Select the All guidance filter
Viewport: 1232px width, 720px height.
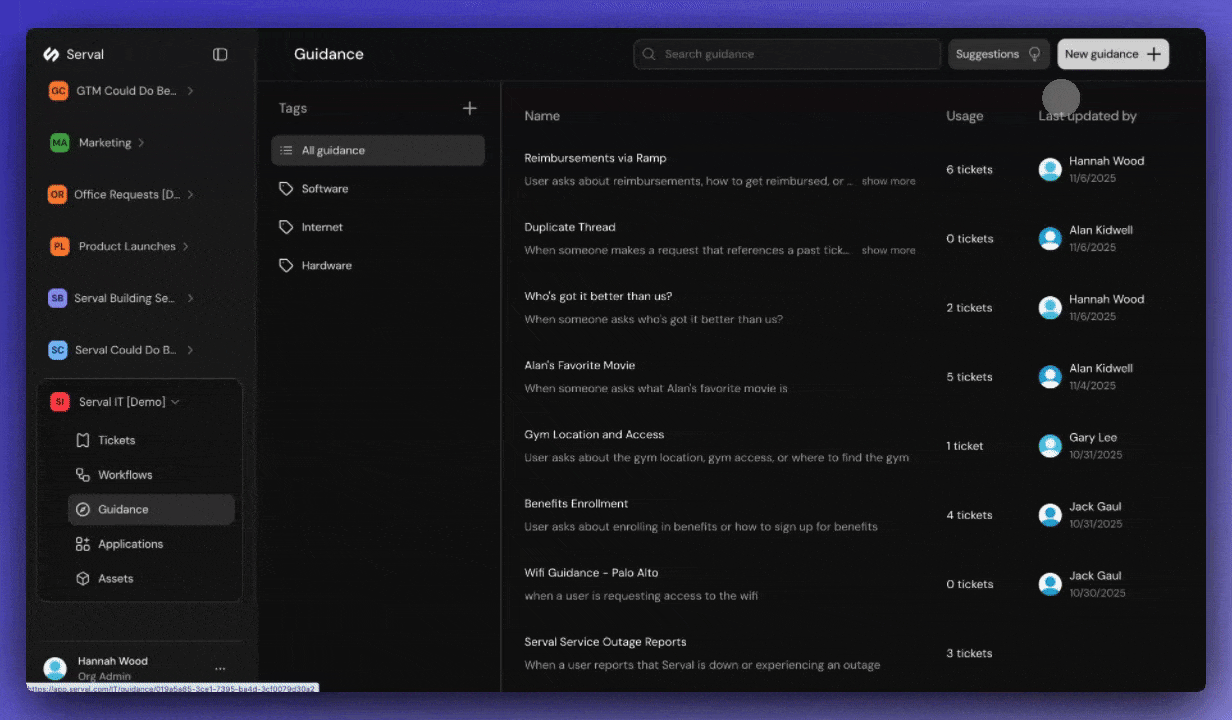point(378,150)
